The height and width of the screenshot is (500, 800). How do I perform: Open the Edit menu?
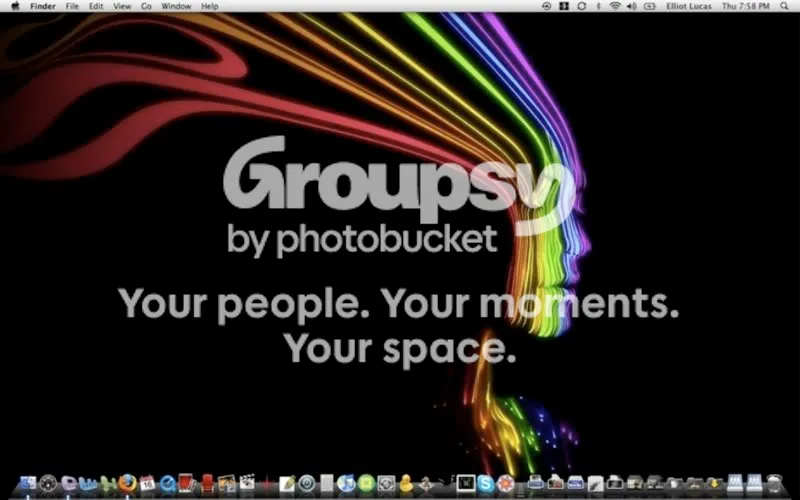tap(96, 6)
